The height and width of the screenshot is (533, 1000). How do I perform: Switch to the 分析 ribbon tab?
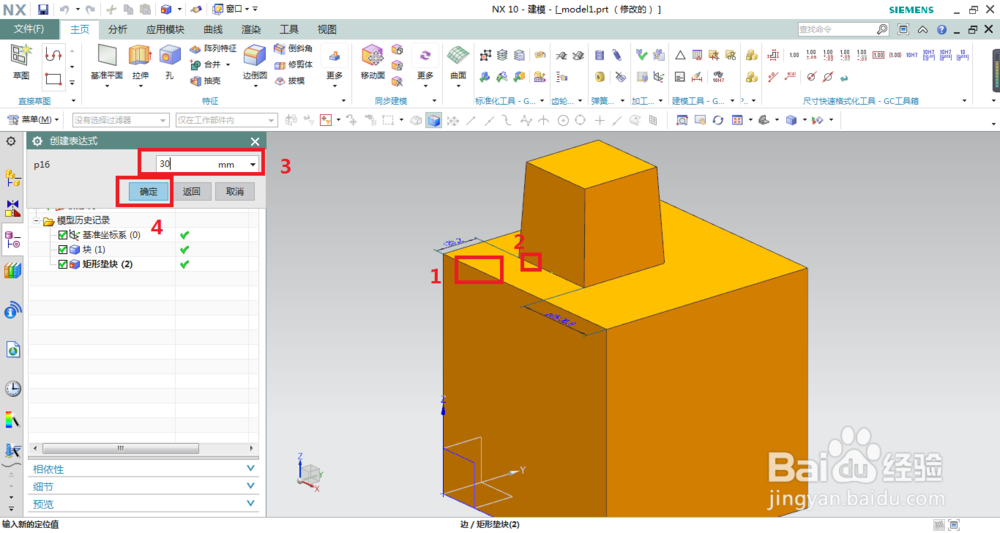click(117, 29)
